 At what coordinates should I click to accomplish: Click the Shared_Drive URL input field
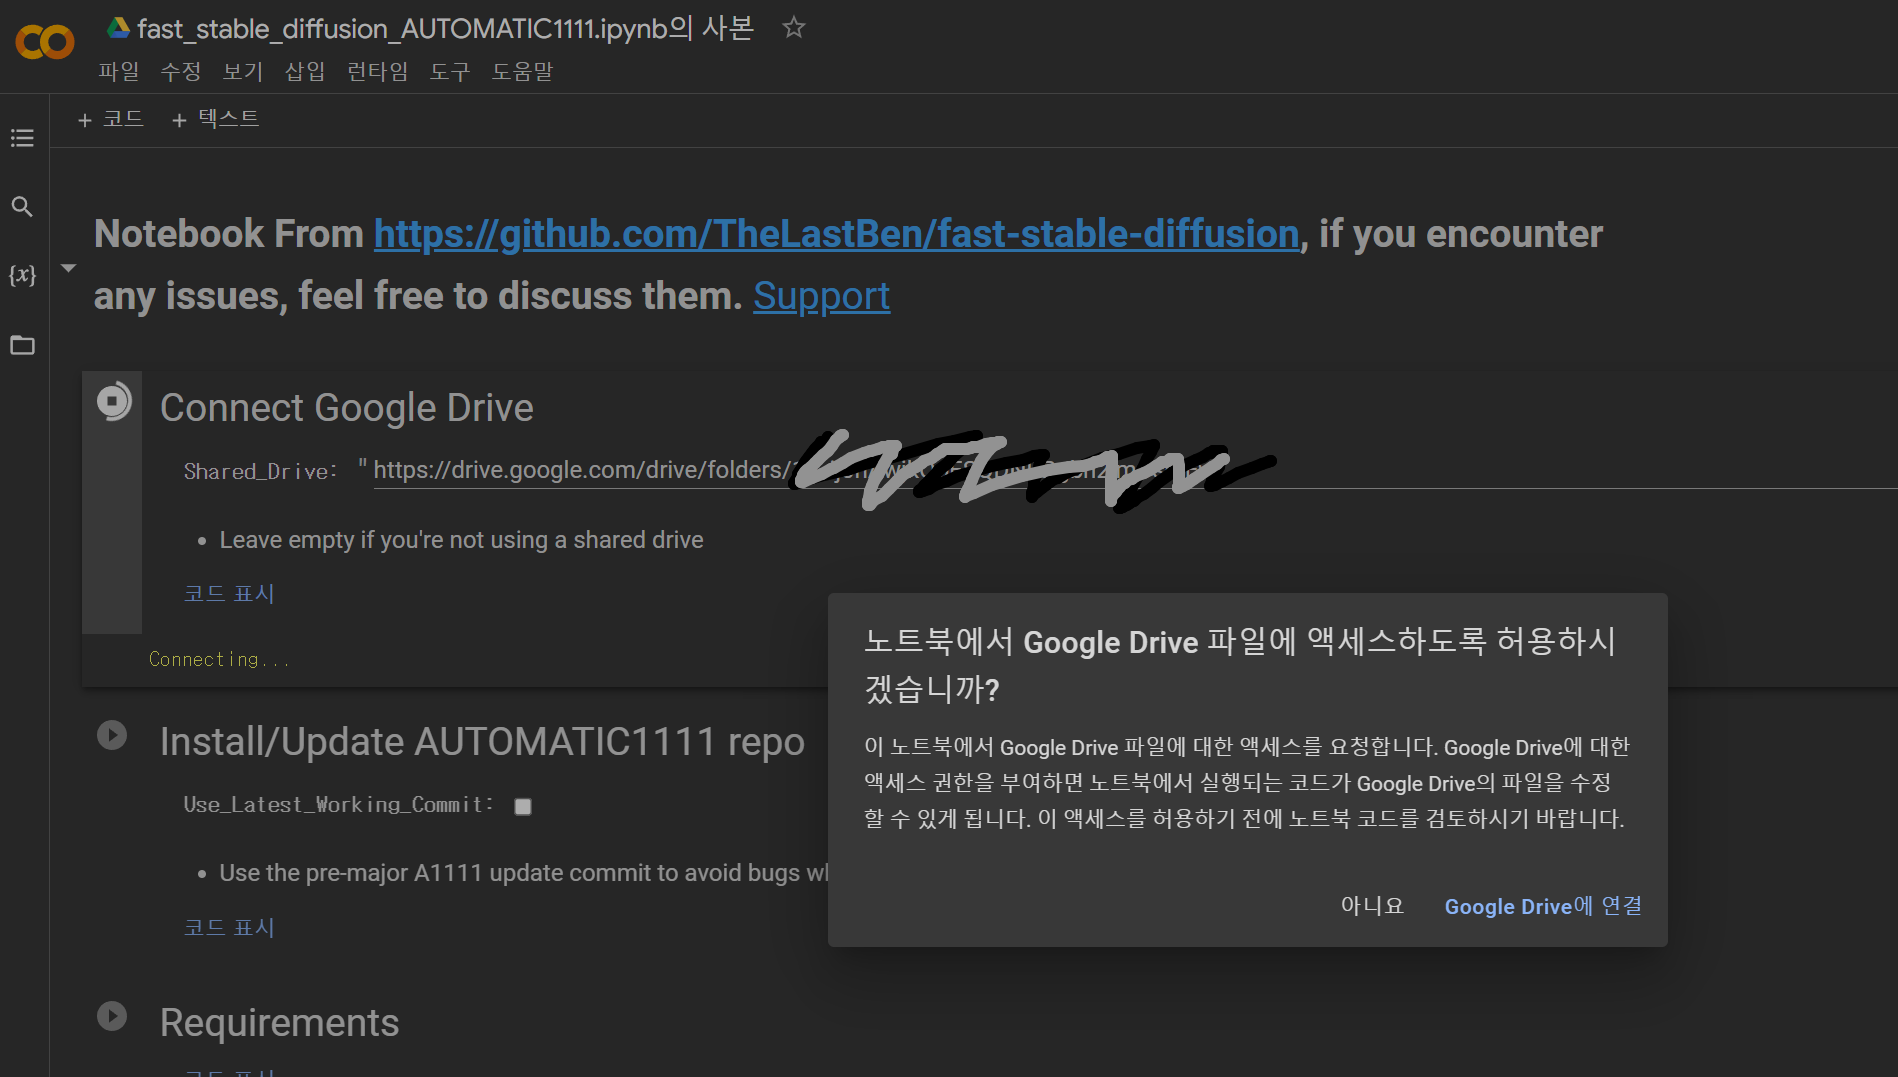click(1135, 470)
